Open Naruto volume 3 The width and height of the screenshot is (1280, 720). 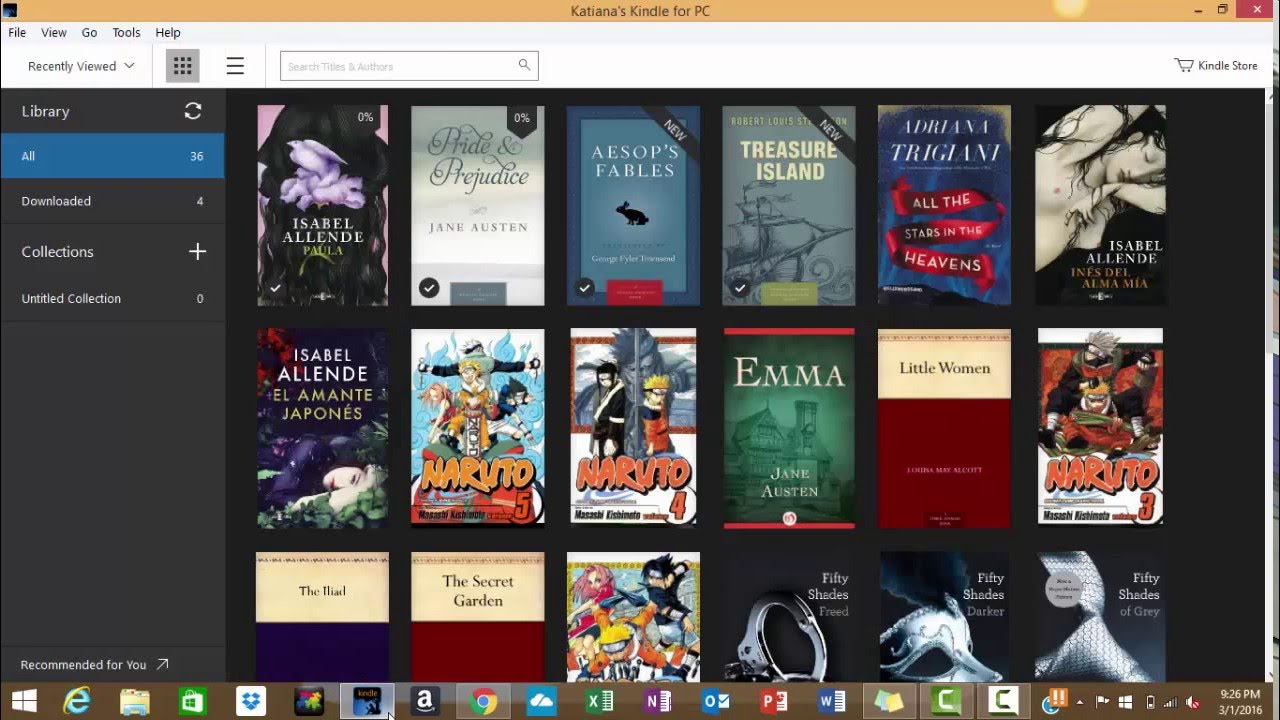(x=1100, y=428)
